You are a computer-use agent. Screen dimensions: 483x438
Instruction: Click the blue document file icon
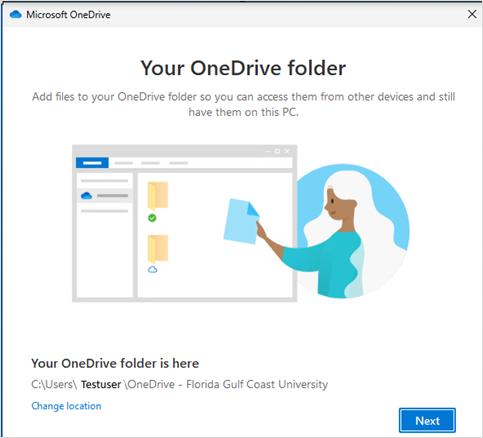click(x=241, y=221)
